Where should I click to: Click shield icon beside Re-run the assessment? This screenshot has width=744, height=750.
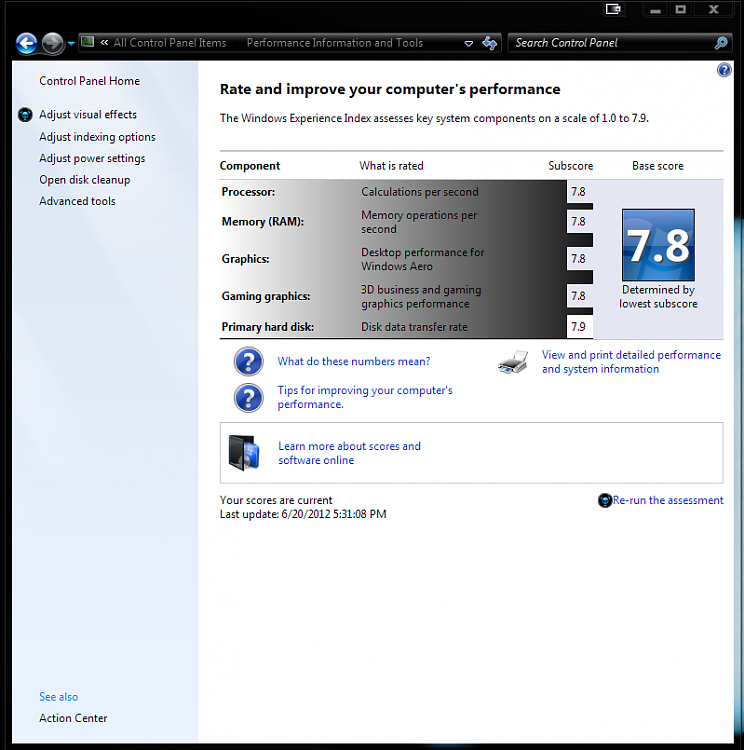tap(605, 500)
